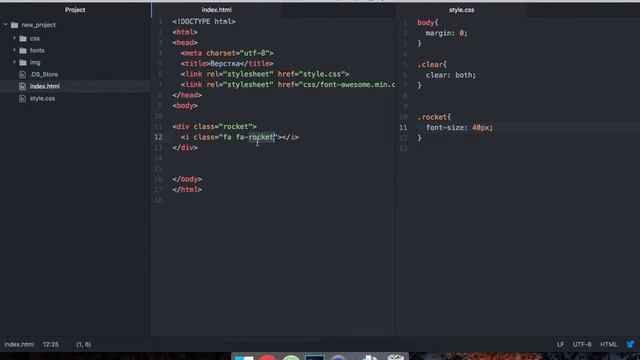
Task: Click the 12:26 cursor position indicator
Action: (51, 344)
